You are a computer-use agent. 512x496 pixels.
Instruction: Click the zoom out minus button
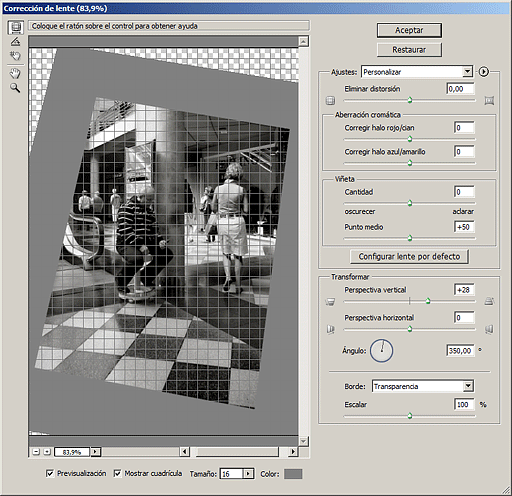[x=36, y=452]
